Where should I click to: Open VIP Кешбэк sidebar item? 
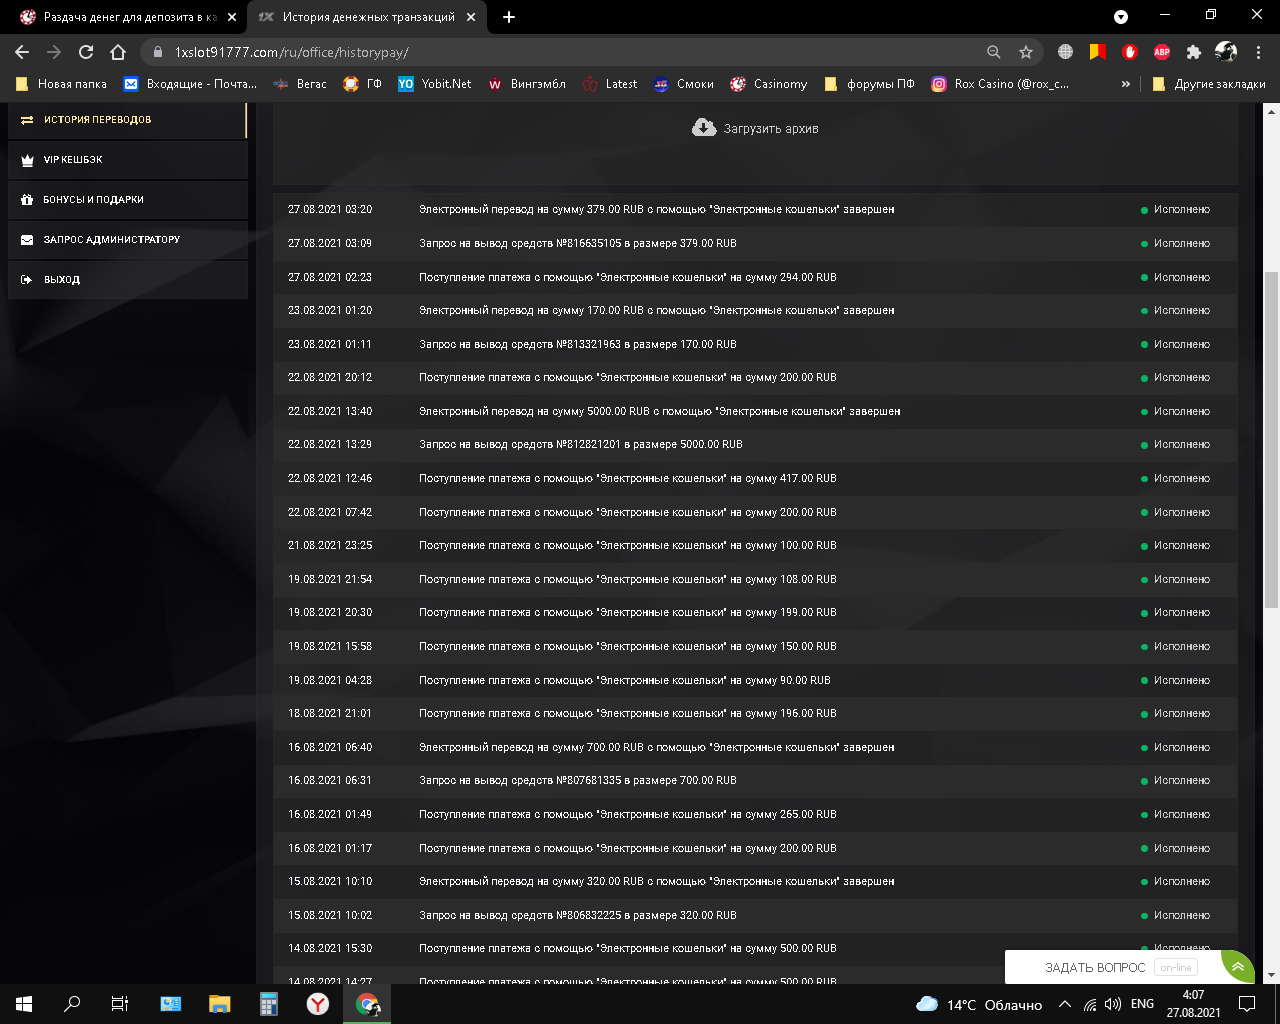click(127, 160)
